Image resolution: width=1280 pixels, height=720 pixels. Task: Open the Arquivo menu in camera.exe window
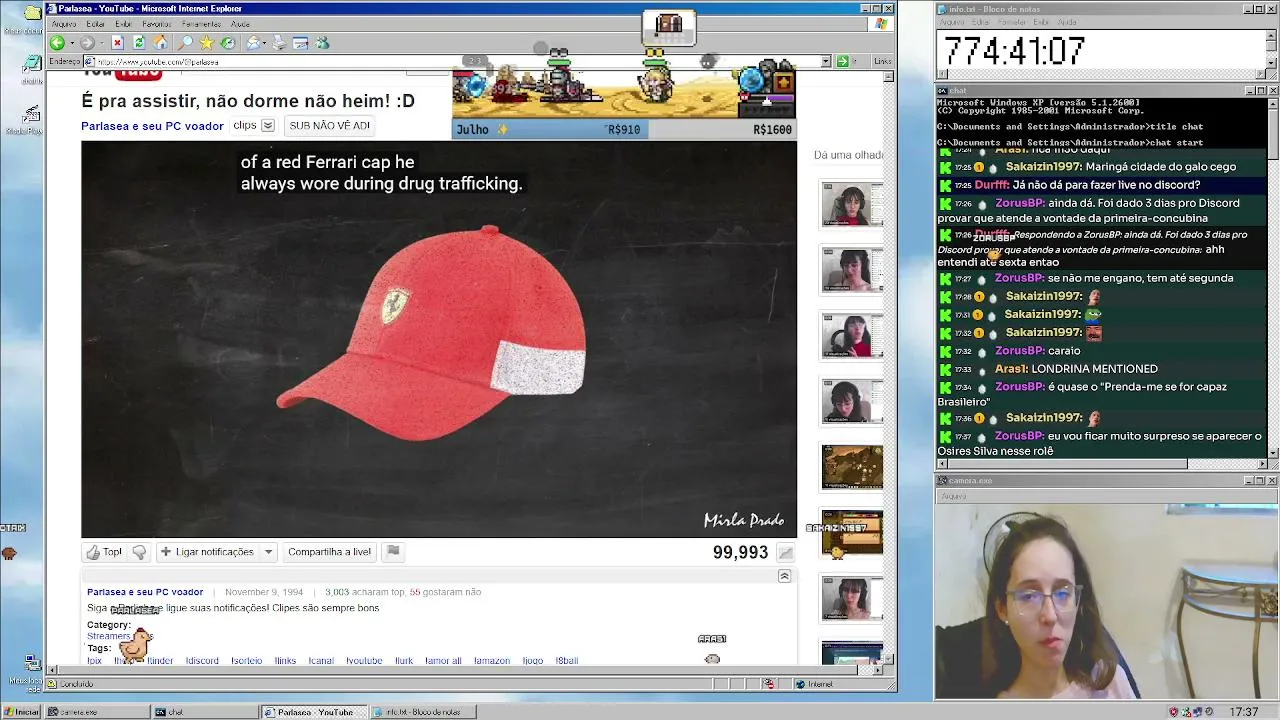[x=953, y=496]
